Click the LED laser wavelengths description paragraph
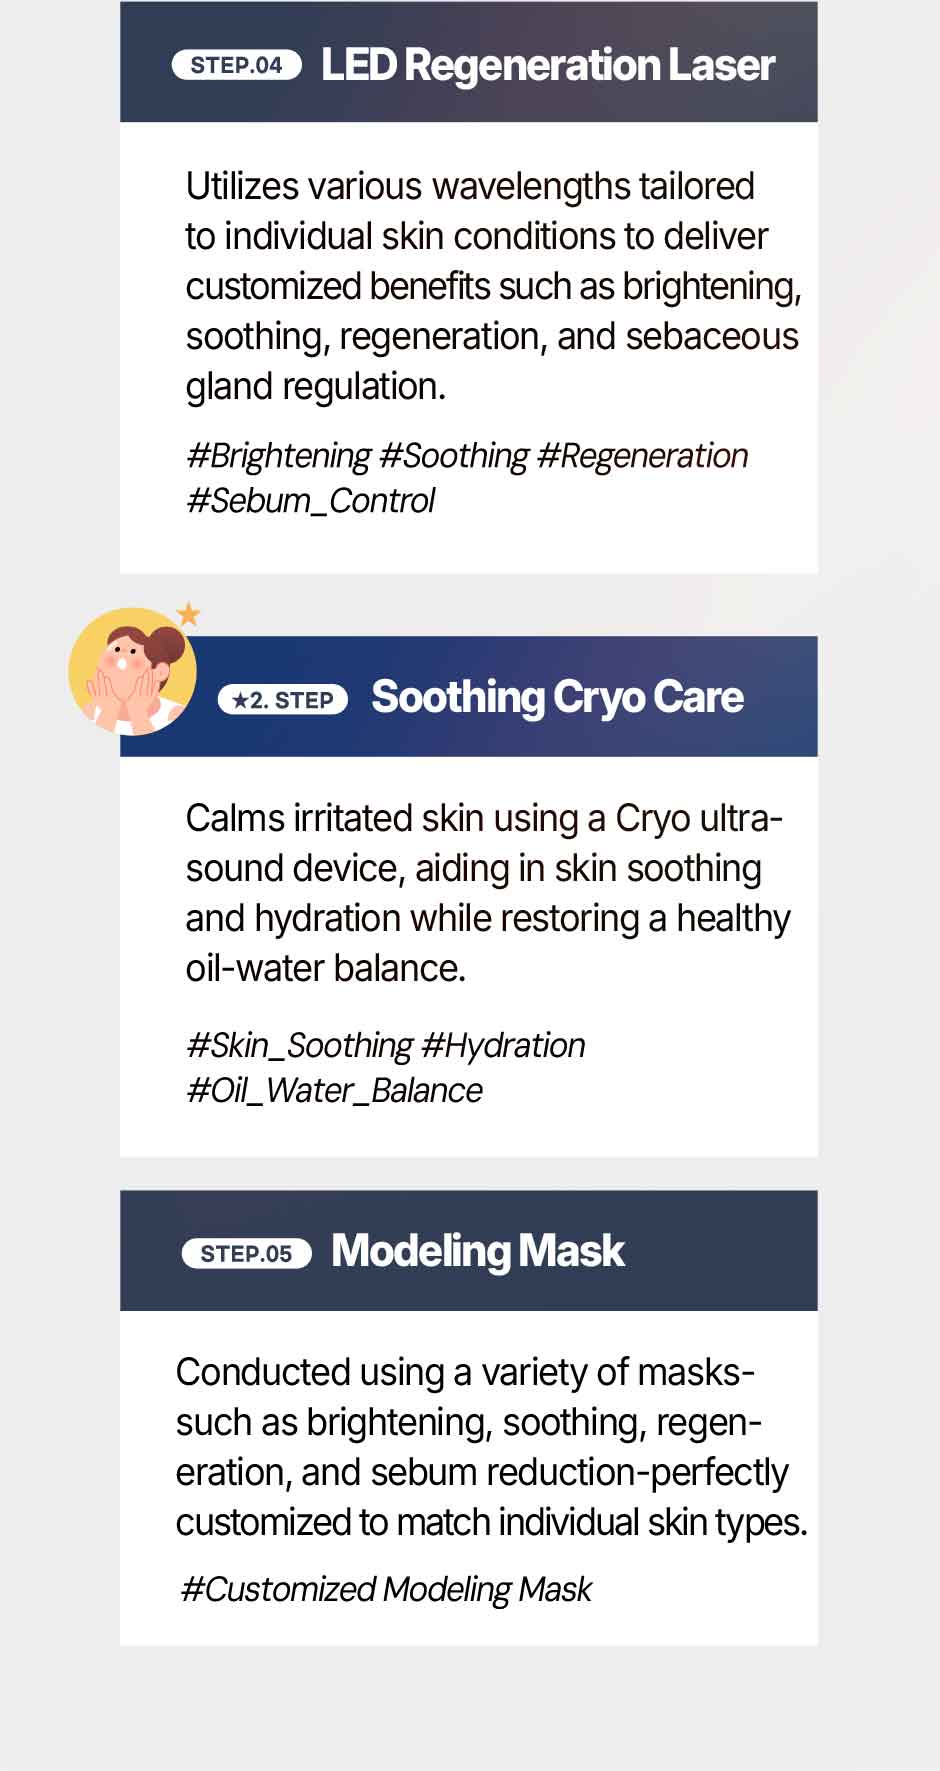 point(494,286)
